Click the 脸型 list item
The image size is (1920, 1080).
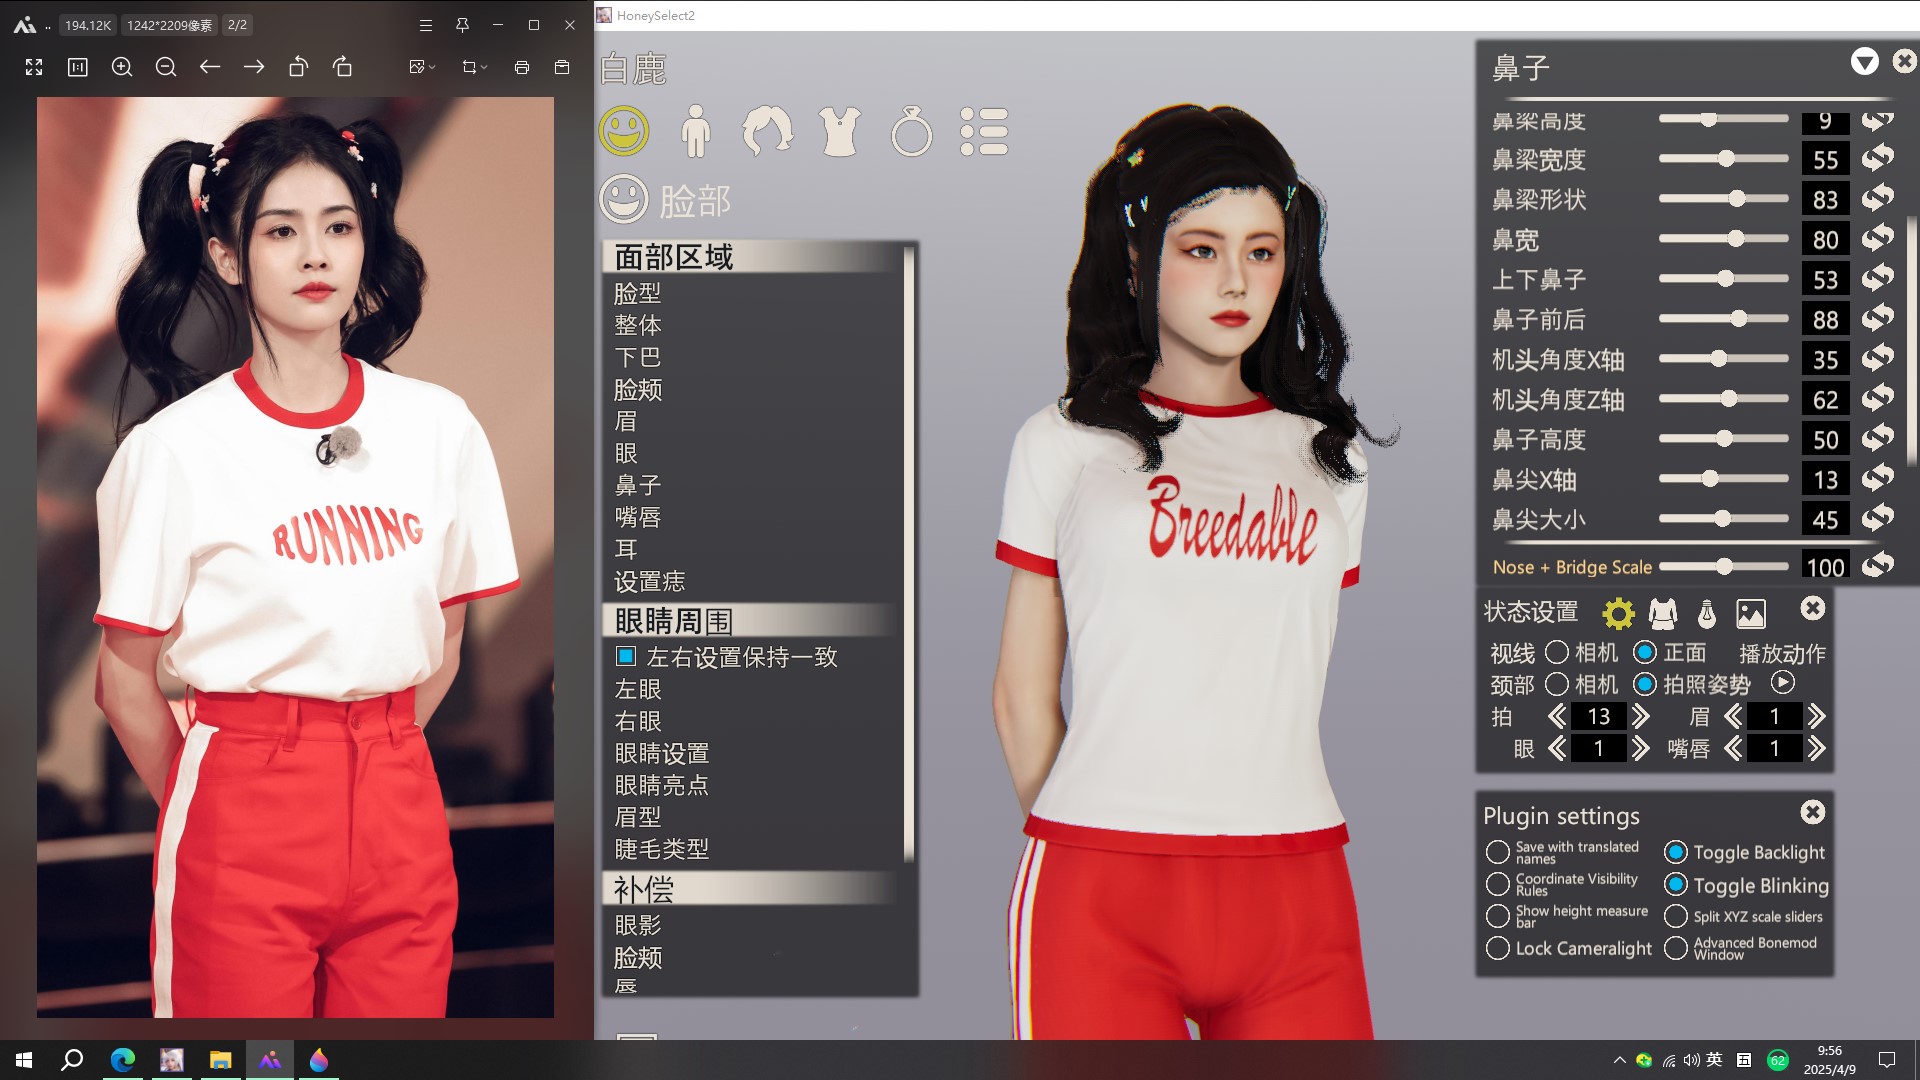[x=638, y=293]
